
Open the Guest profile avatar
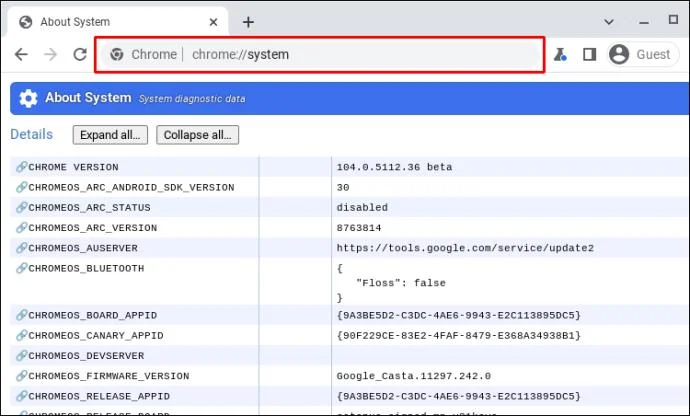coord(619,55)
